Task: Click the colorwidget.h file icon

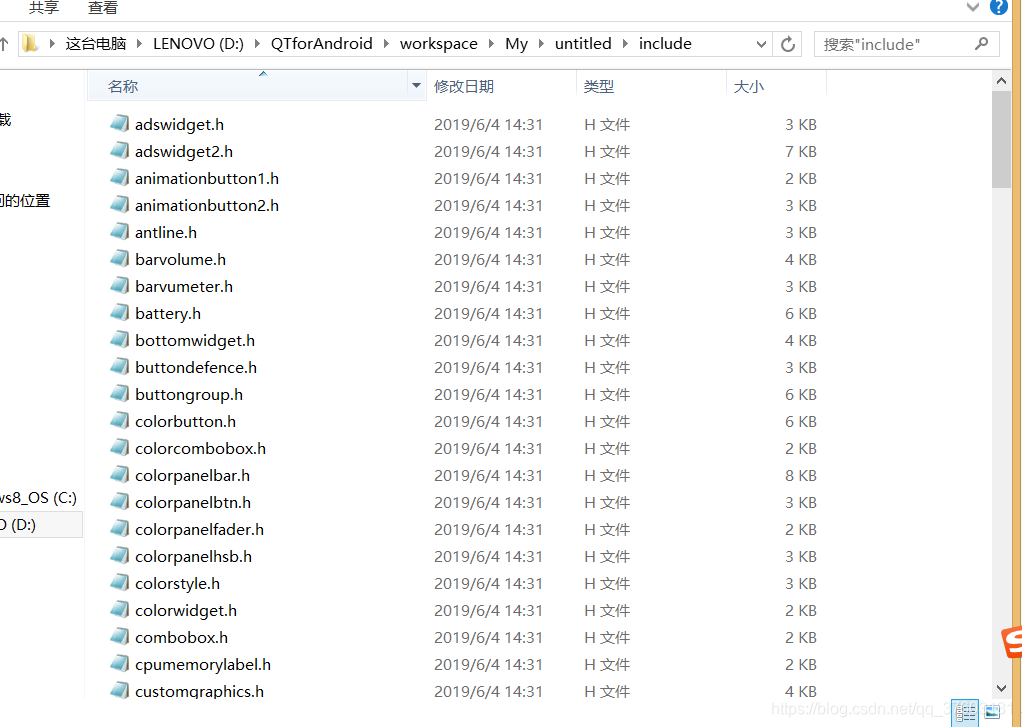Action: click(119, 610)
